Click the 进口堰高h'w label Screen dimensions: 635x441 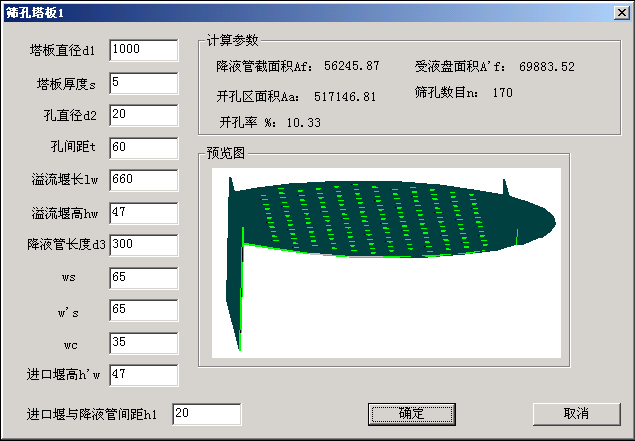coord(64,375)
